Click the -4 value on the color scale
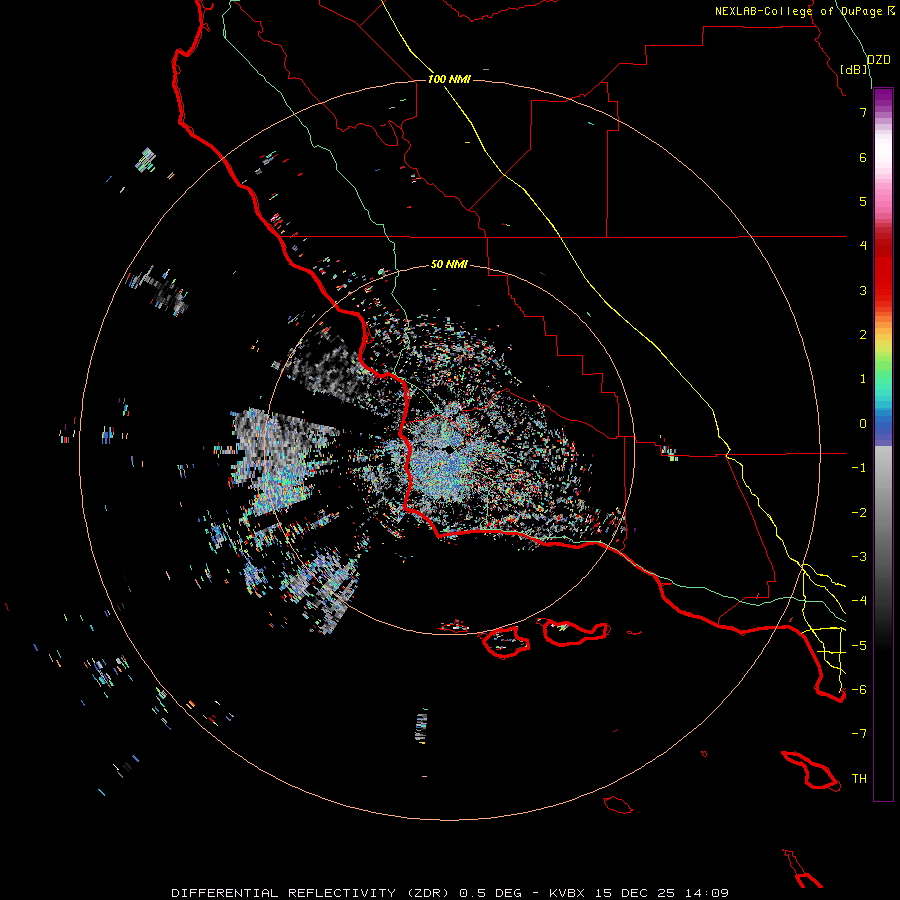 (859, 601)
